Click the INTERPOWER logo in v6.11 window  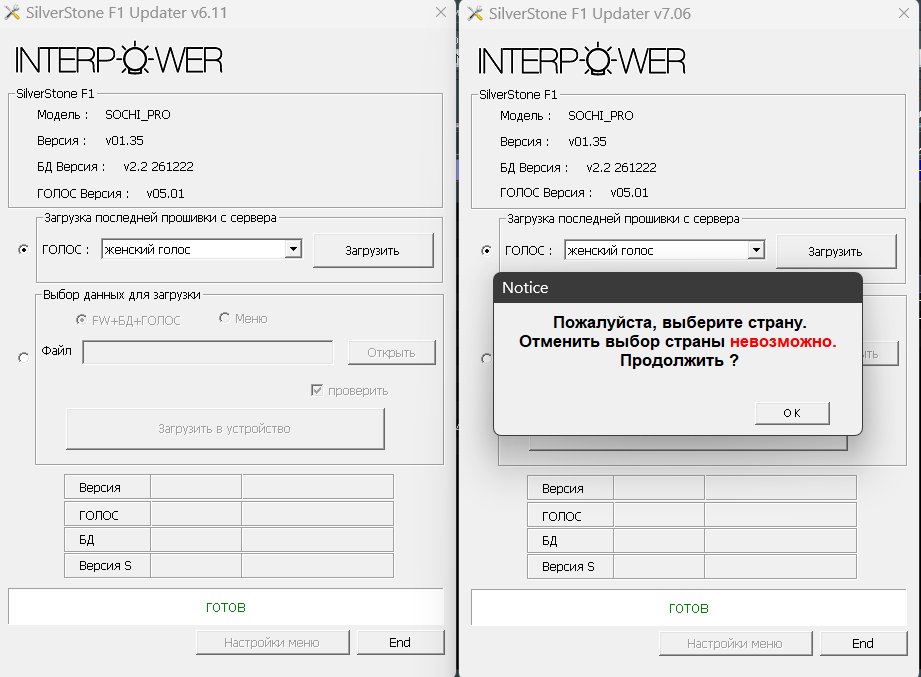tap(119, 60)
